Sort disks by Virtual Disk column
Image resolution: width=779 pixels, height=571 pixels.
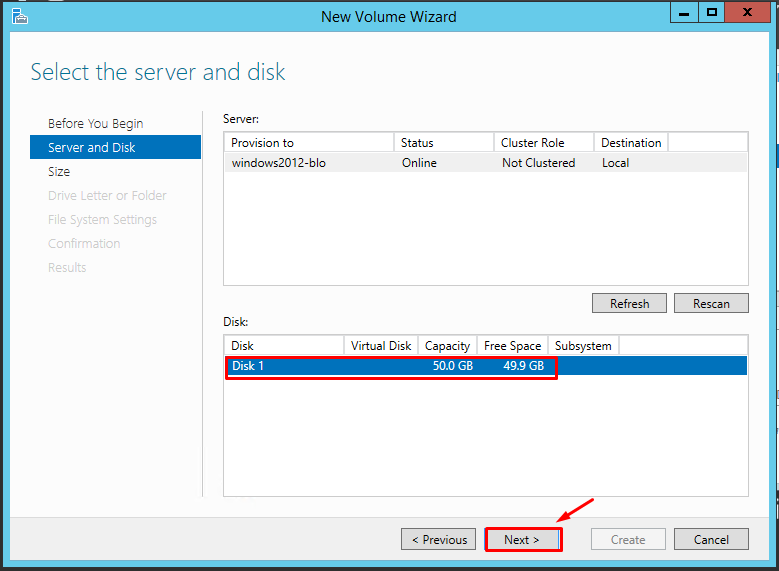(x=381, y=345)
